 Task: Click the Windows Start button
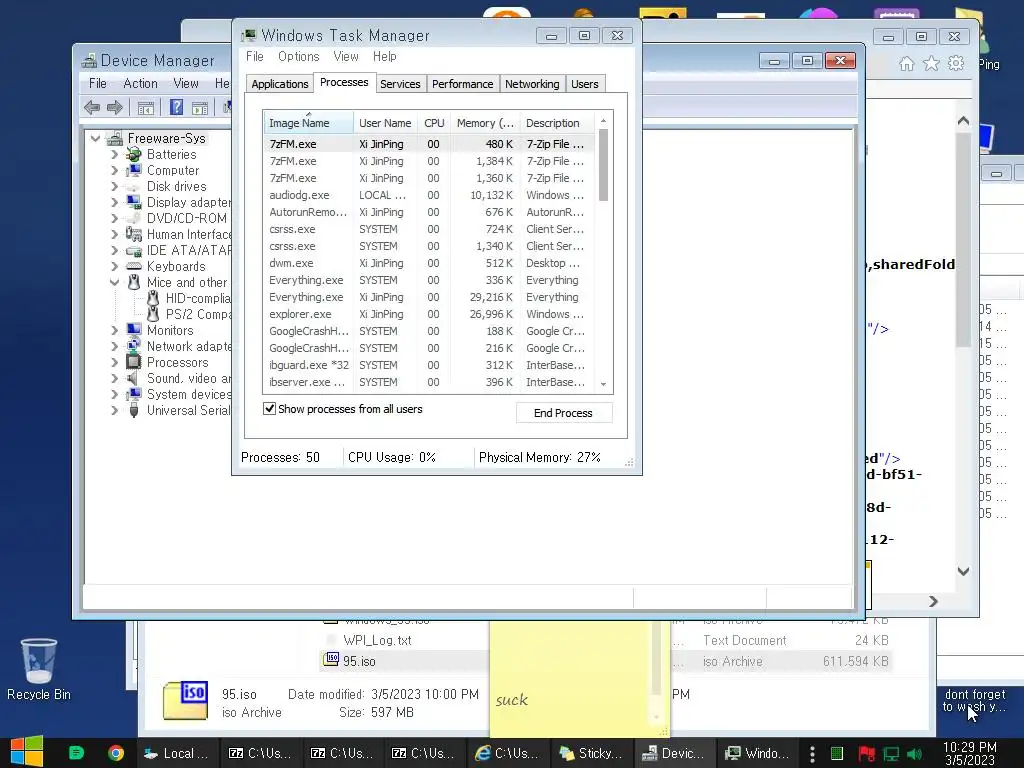pos(27,752)
